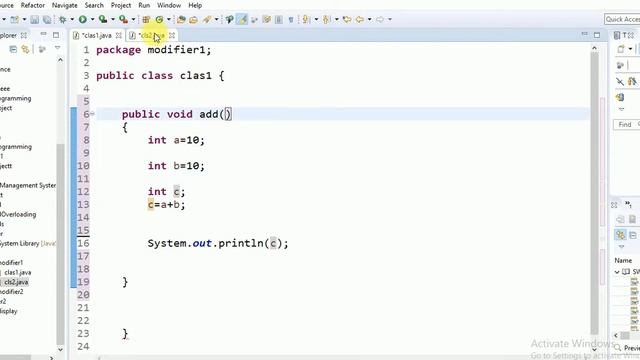Image resolution: width=640 pixels, height=360 pixels.
Task: Click the Search flashlight toolbar icon
Action: tap(207, 19)
